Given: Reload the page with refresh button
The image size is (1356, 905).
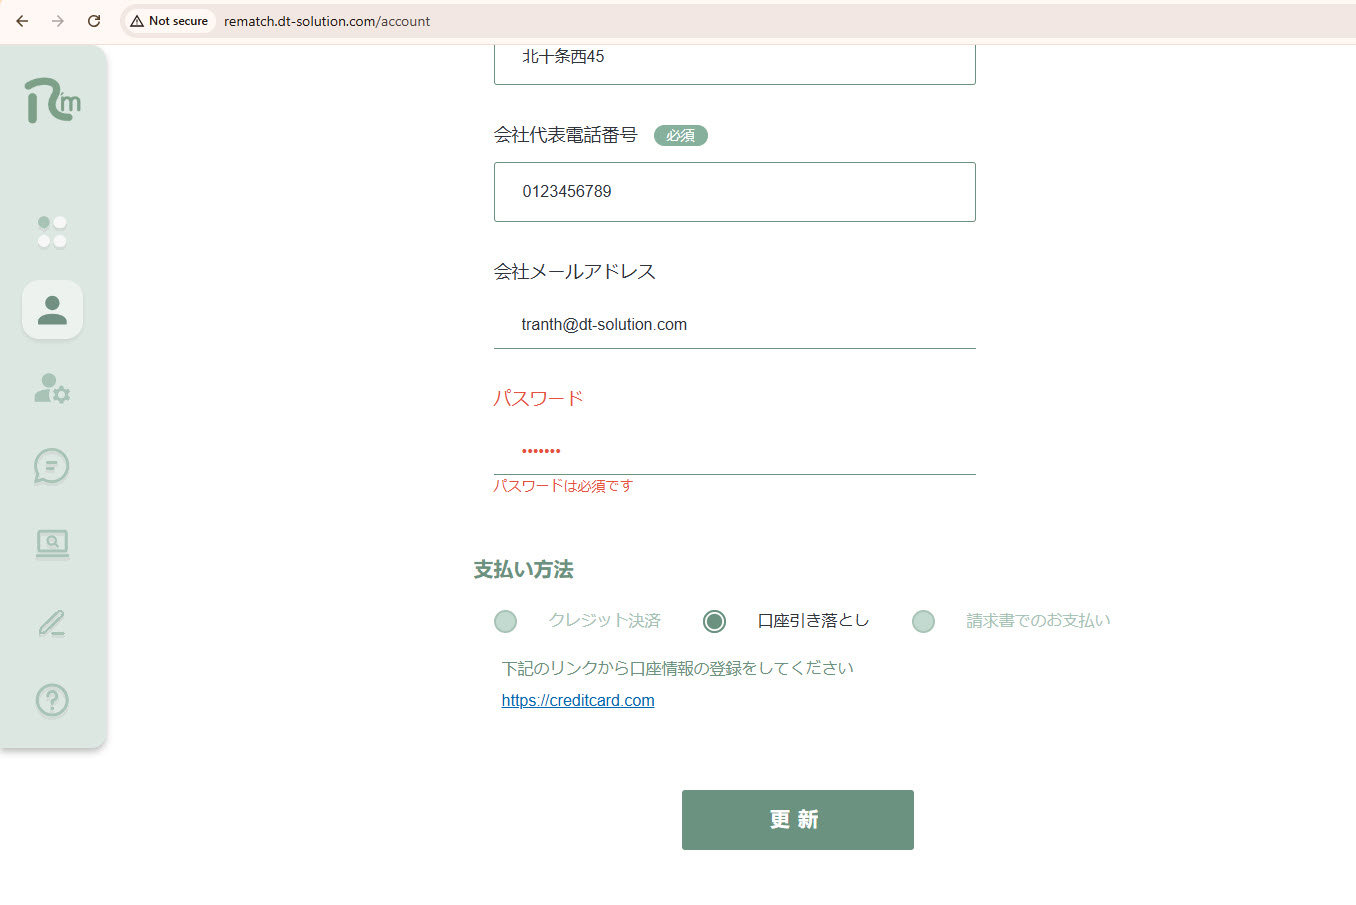Looking at the screenshot, I should pyautogui.click(x=94, y=21).
